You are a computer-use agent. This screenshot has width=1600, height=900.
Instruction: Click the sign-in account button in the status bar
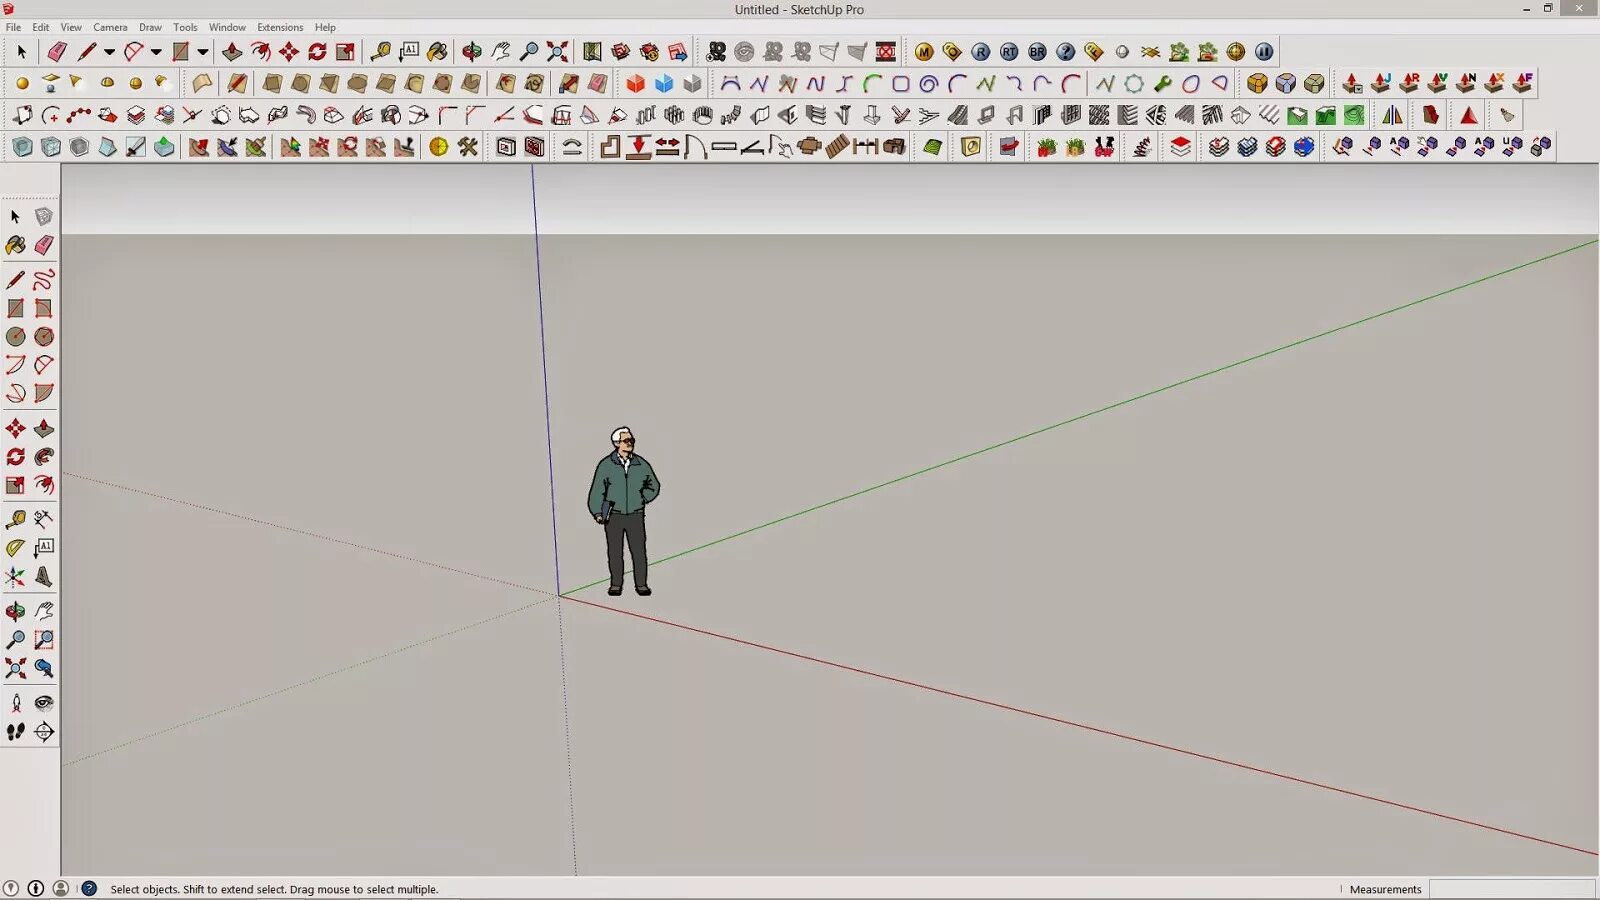(60, 888)
